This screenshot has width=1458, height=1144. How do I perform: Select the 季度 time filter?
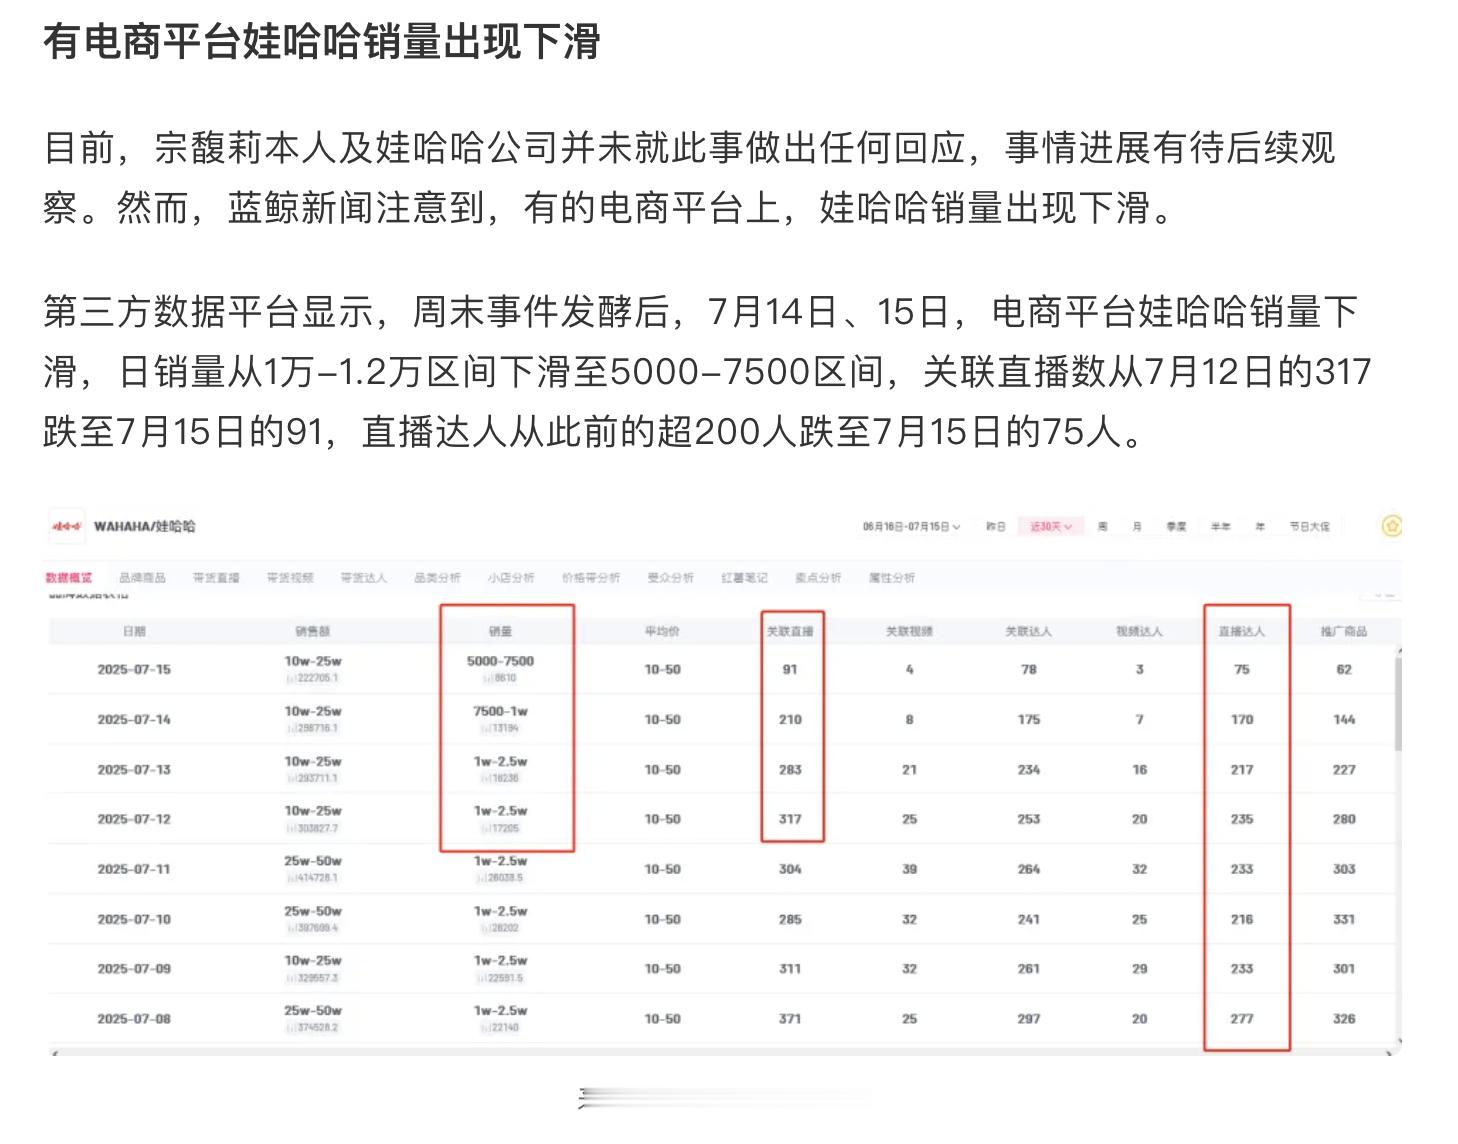coord(1176,526)
